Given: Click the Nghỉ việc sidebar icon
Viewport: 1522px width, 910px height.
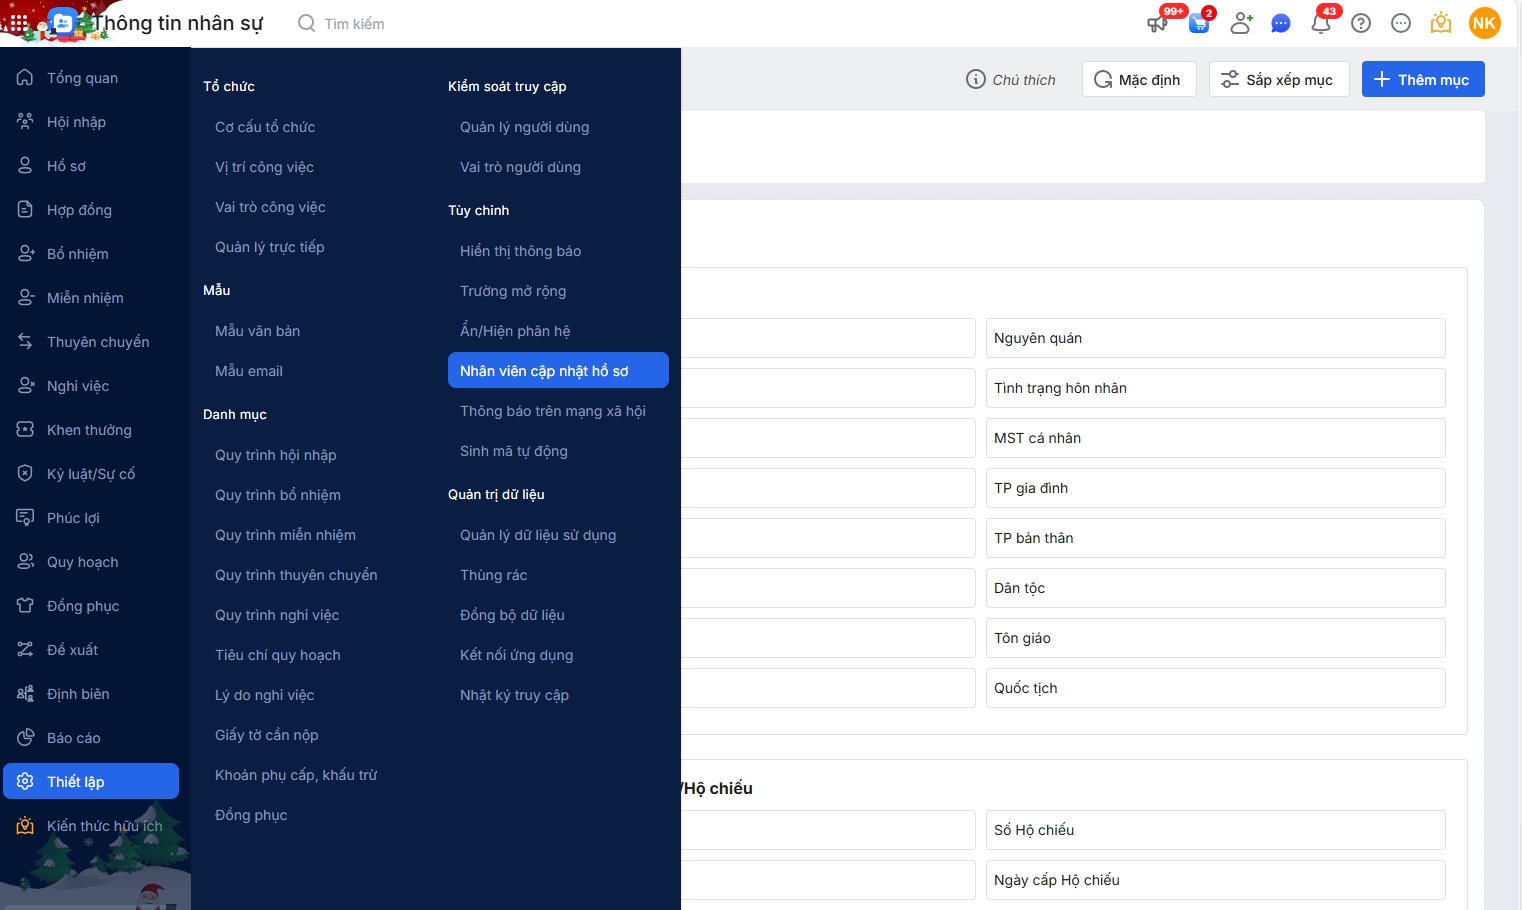Looking at the screenshot, I should 25,385.
